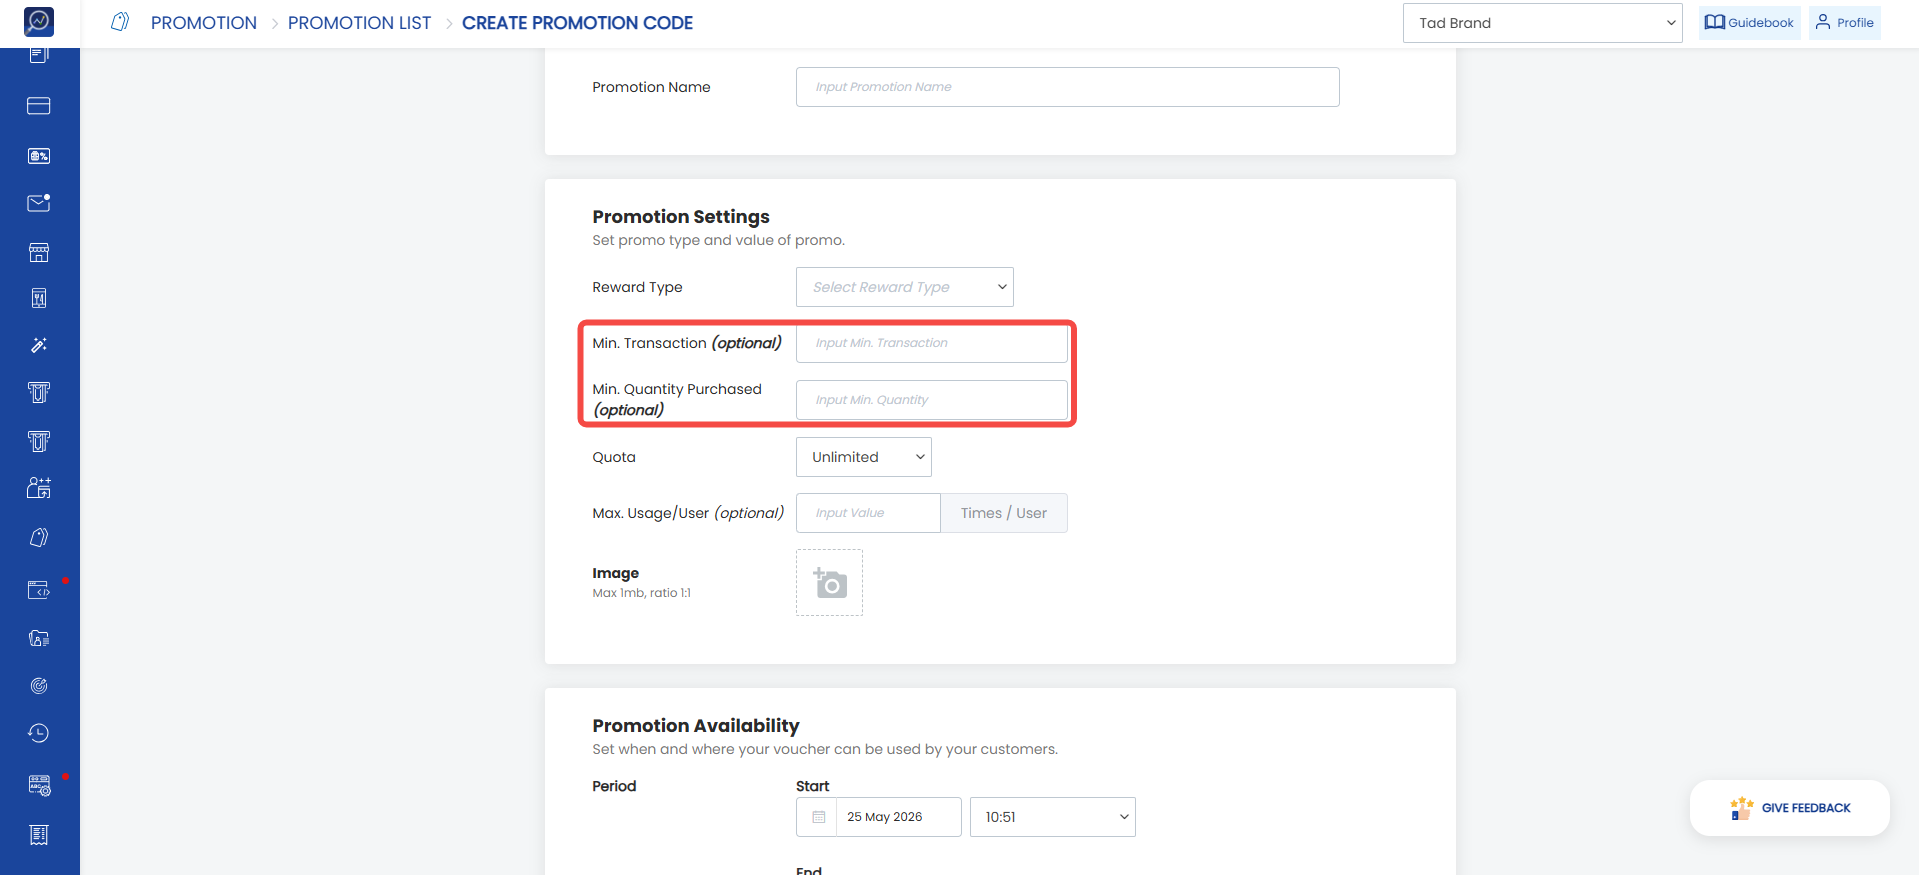Open the price tags icon in sidebar

coord(39,538)
